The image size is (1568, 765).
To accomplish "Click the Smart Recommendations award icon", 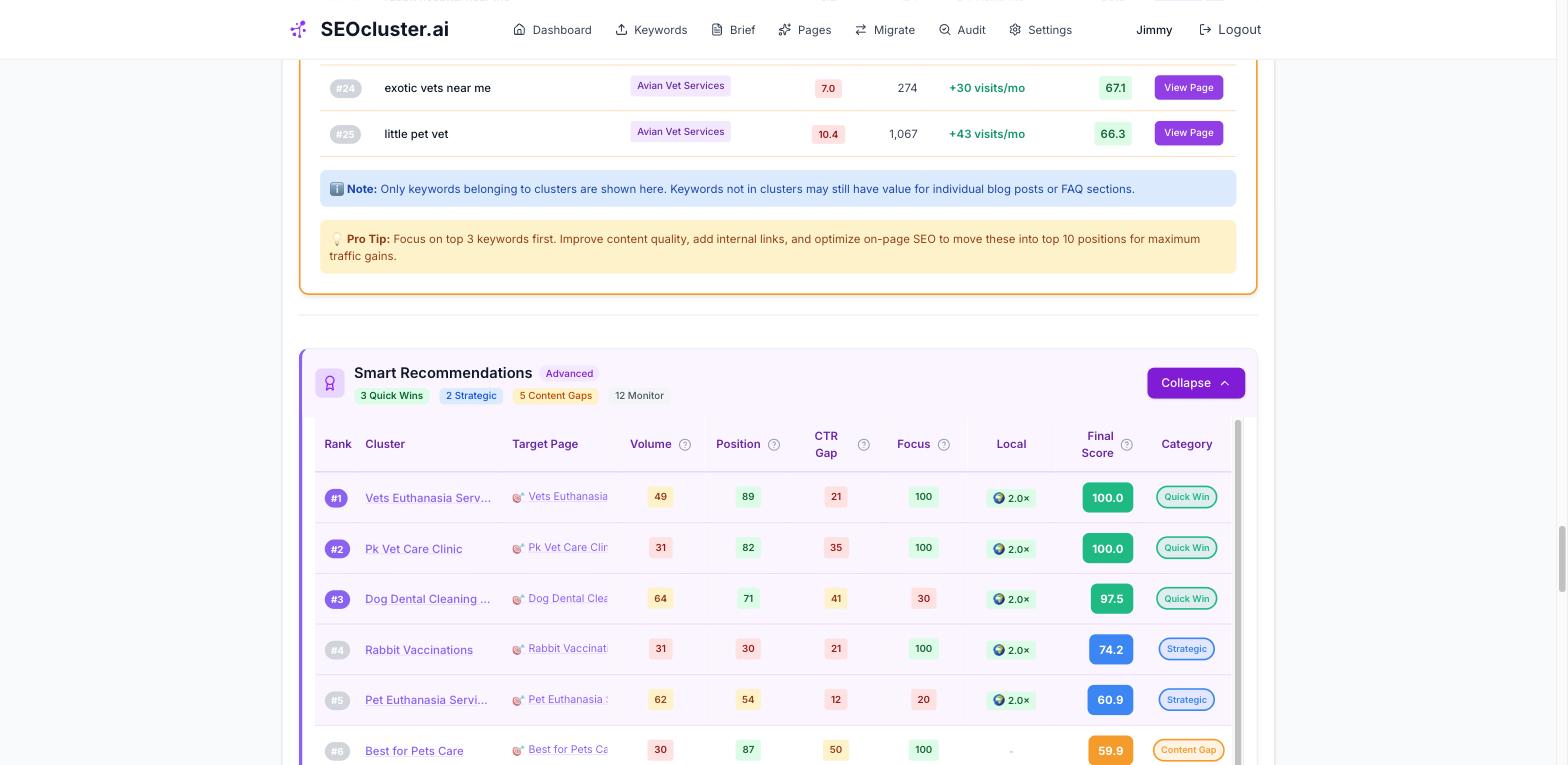I will click(330, 383).
